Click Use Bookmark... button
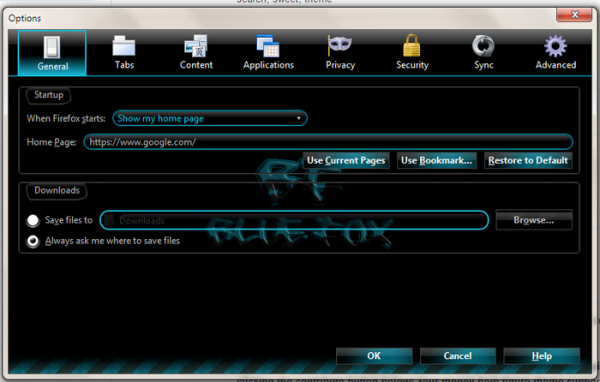600x382 pixels. [x=436, y=160]
